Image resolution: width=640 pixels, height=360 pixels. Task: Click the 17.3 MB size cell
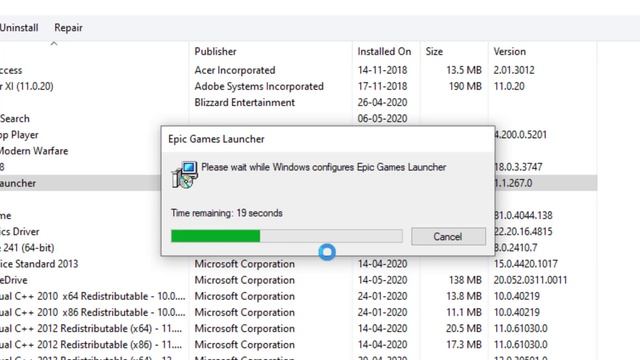(464, 344)
